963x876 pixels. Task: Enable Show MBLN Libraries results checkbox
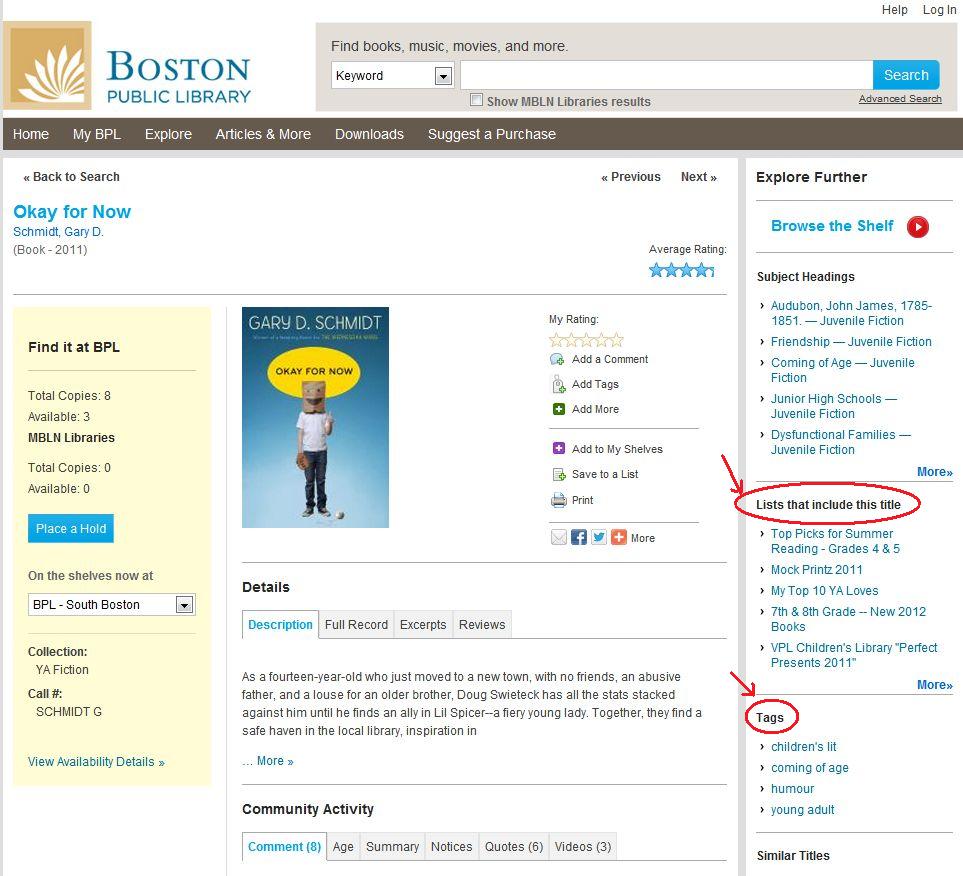pyautogui.click(x=476, y=100)
